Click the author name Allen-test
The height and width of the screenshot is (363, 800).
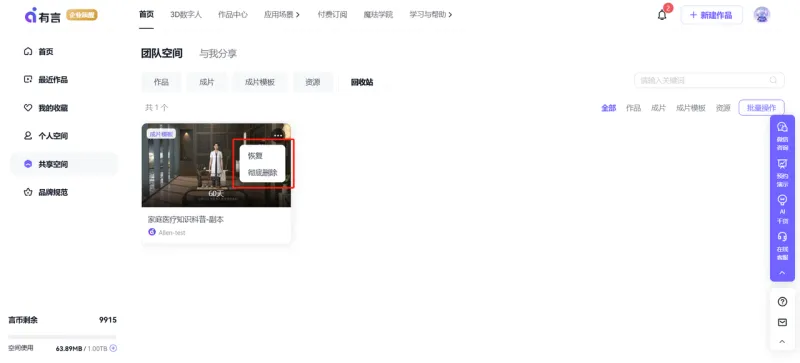172,232
